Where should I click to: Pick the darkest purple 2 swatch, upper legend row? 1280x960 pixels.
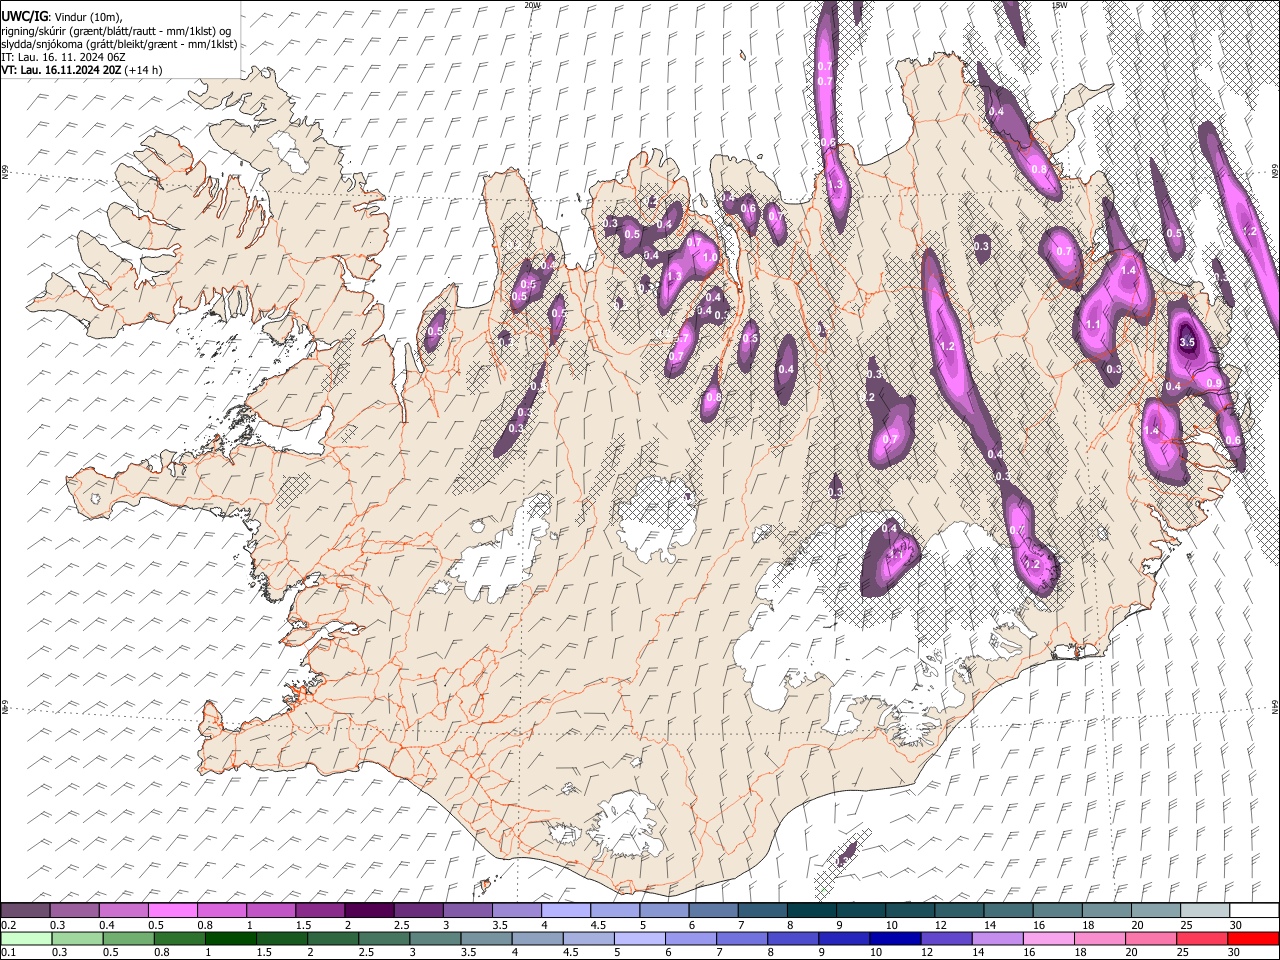point(369,910)
